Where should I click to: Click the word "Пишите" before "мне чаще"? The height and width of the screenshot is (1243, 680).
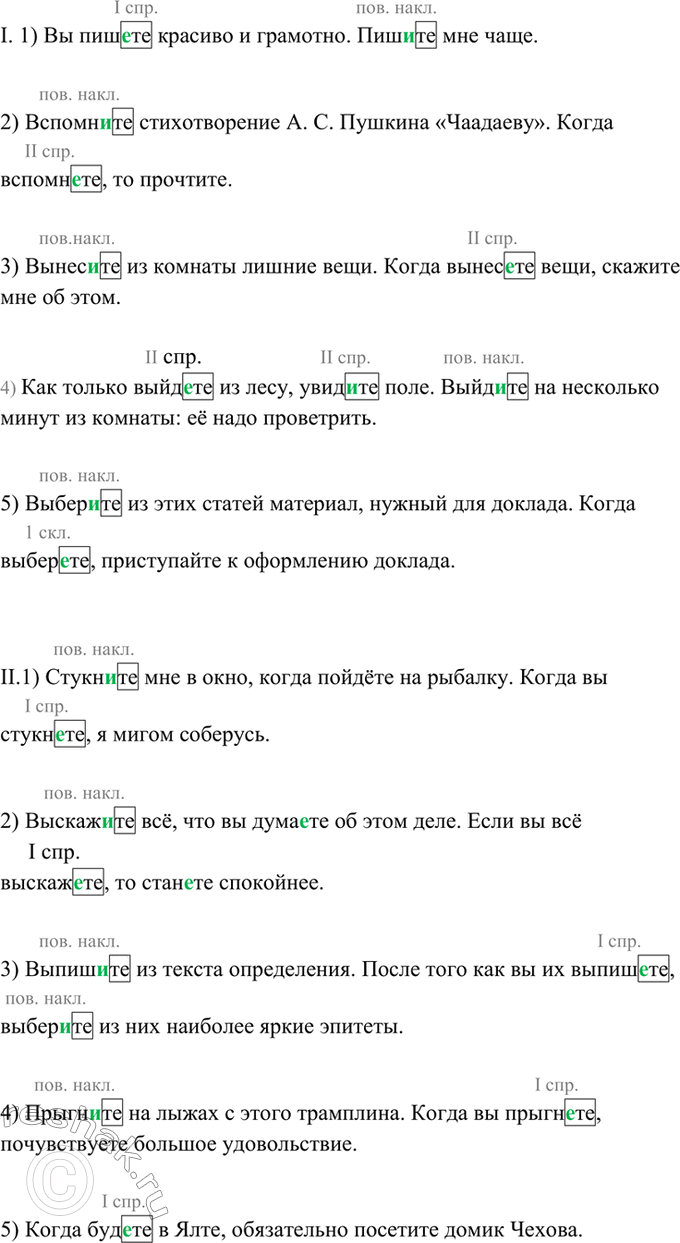pyautogui.click(x=397, y=38)
